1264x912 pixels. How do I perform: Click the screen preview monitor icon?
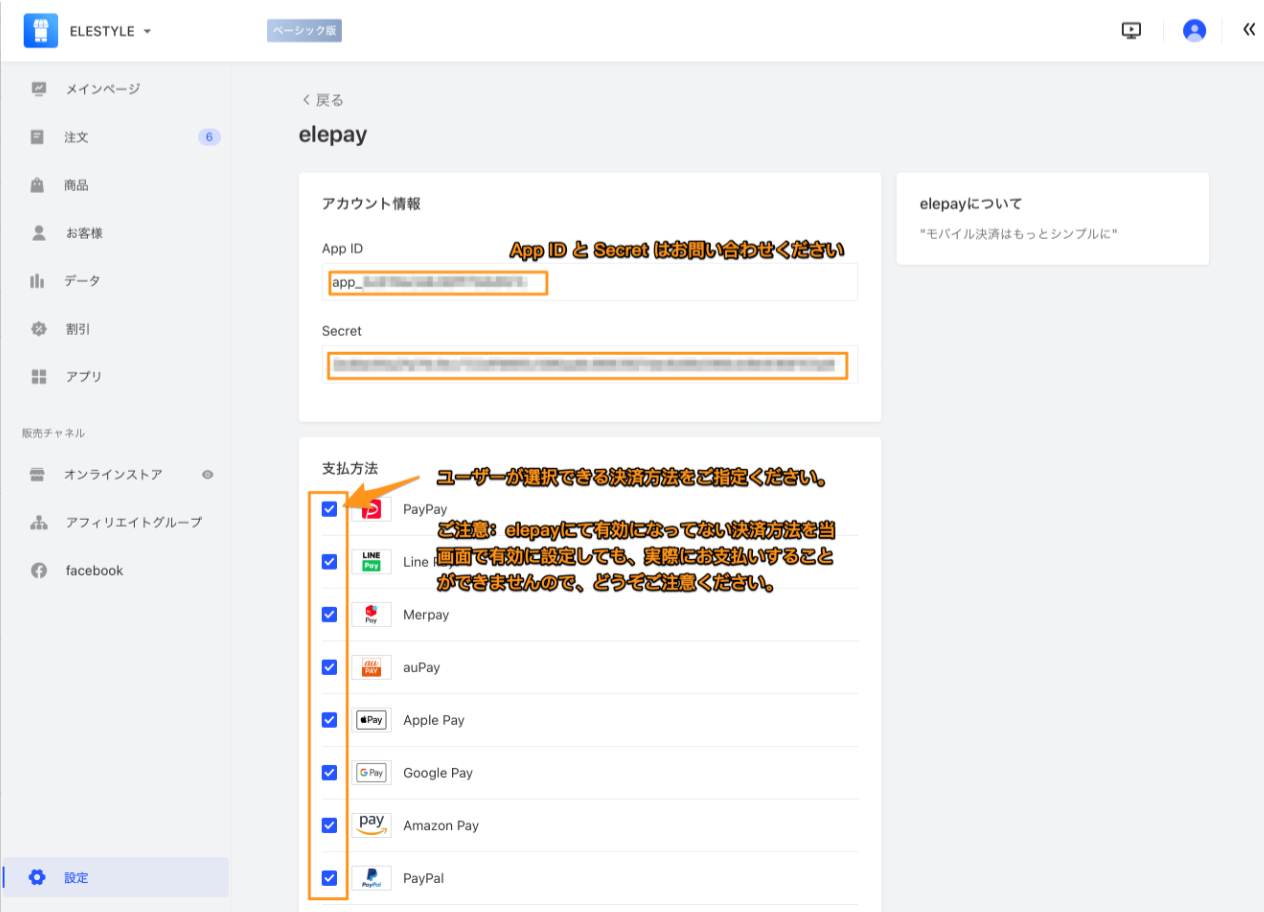[x=1131, y=29]
